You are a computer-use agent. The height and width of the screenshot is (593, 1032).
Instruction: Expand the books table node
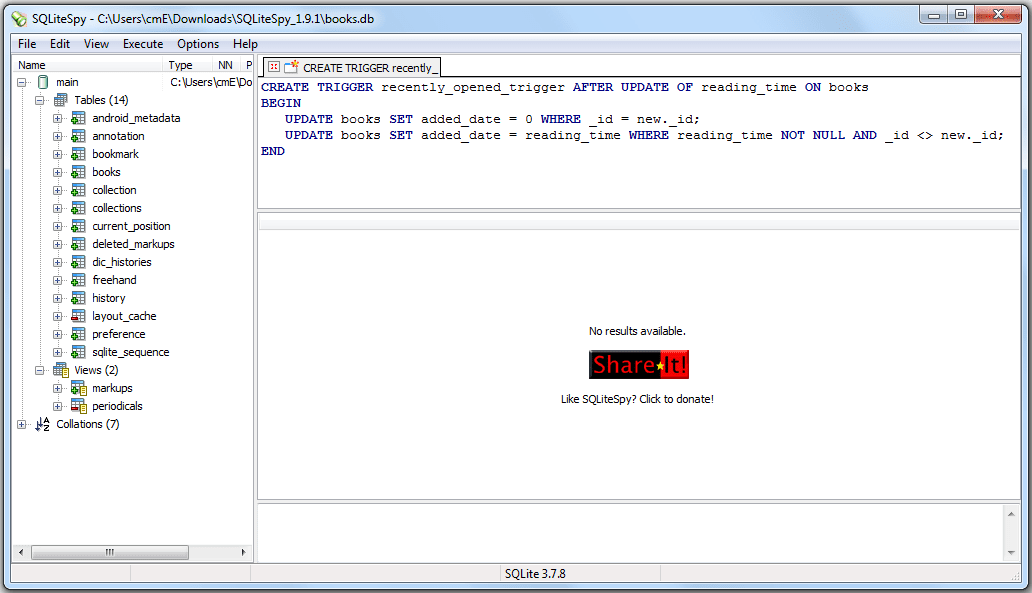click(x=58, y=172)
